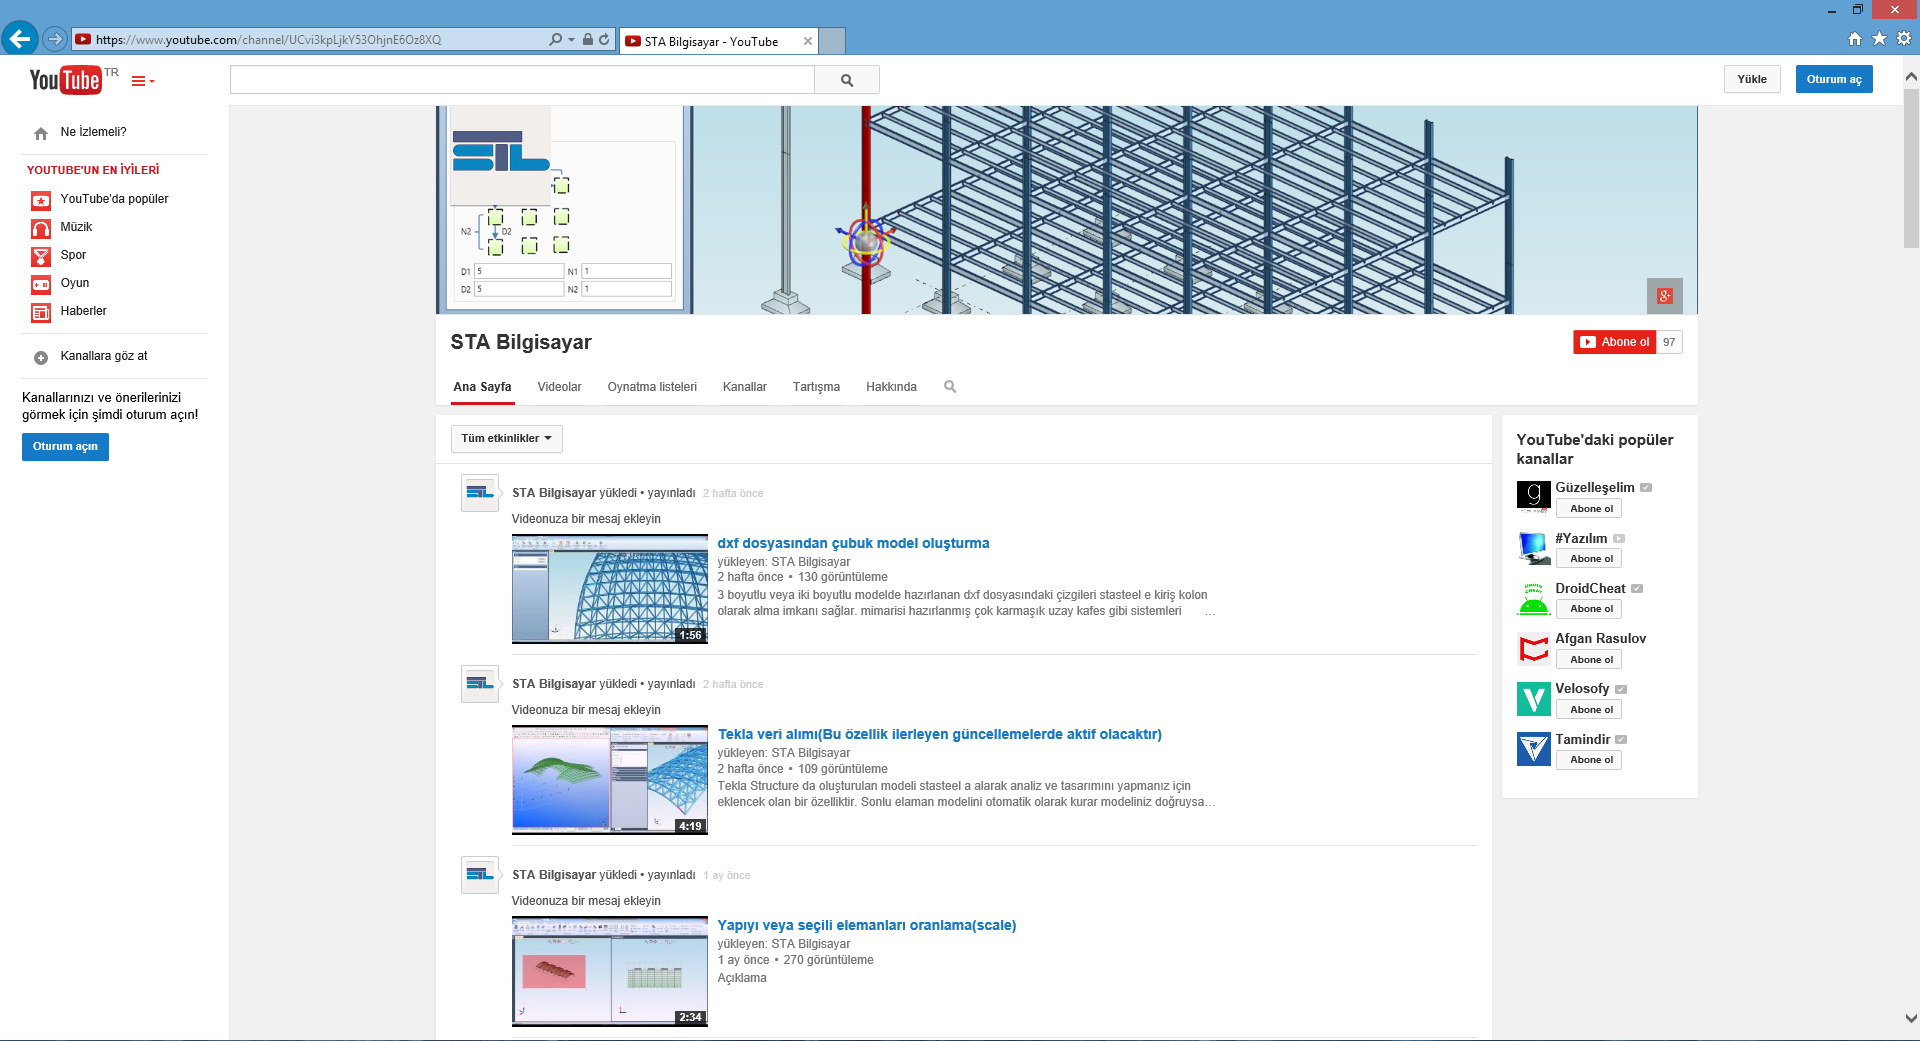The height and width of the screenshot is (1041, 1920).
Task: Click the Güzelleşelim channel avatar
Action: (x=1534, y=497)
